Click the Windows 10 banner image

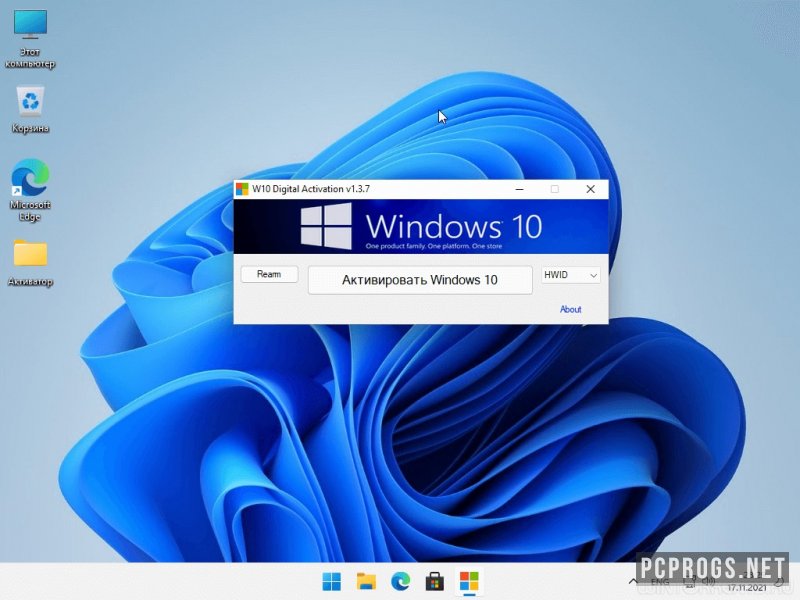421,227
